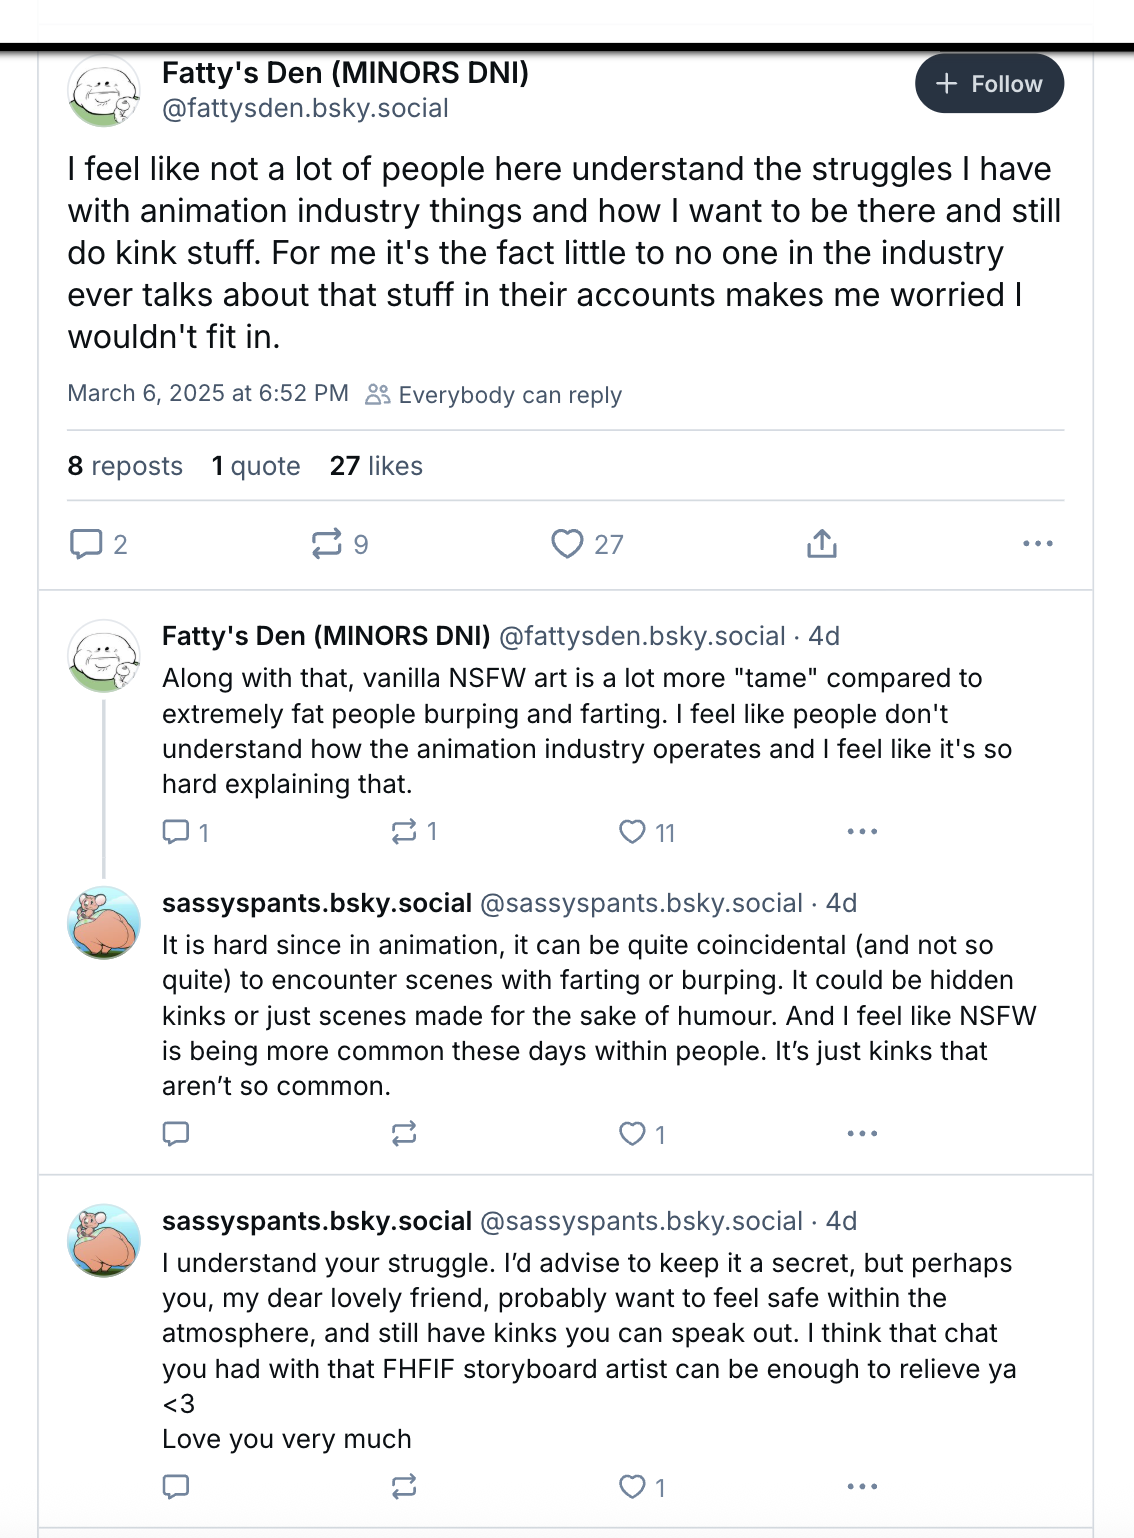The image size is (1134, 1538).
Task: Open the list of 27 likes
Action: [x=376, y=466]
